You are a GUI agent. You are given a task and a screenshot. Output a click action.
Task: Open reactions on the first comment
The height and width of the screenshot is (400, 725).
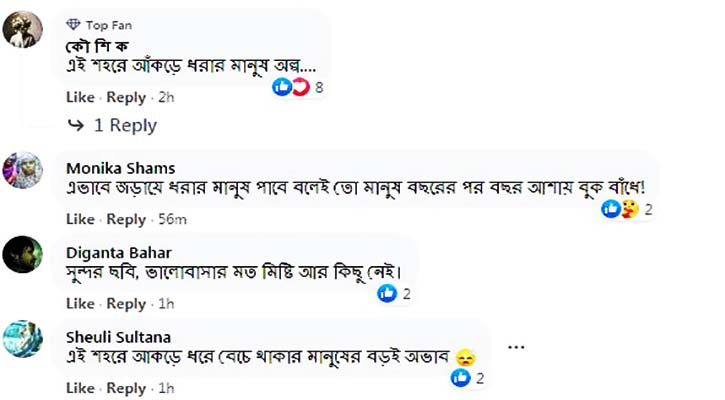(298, 88)
